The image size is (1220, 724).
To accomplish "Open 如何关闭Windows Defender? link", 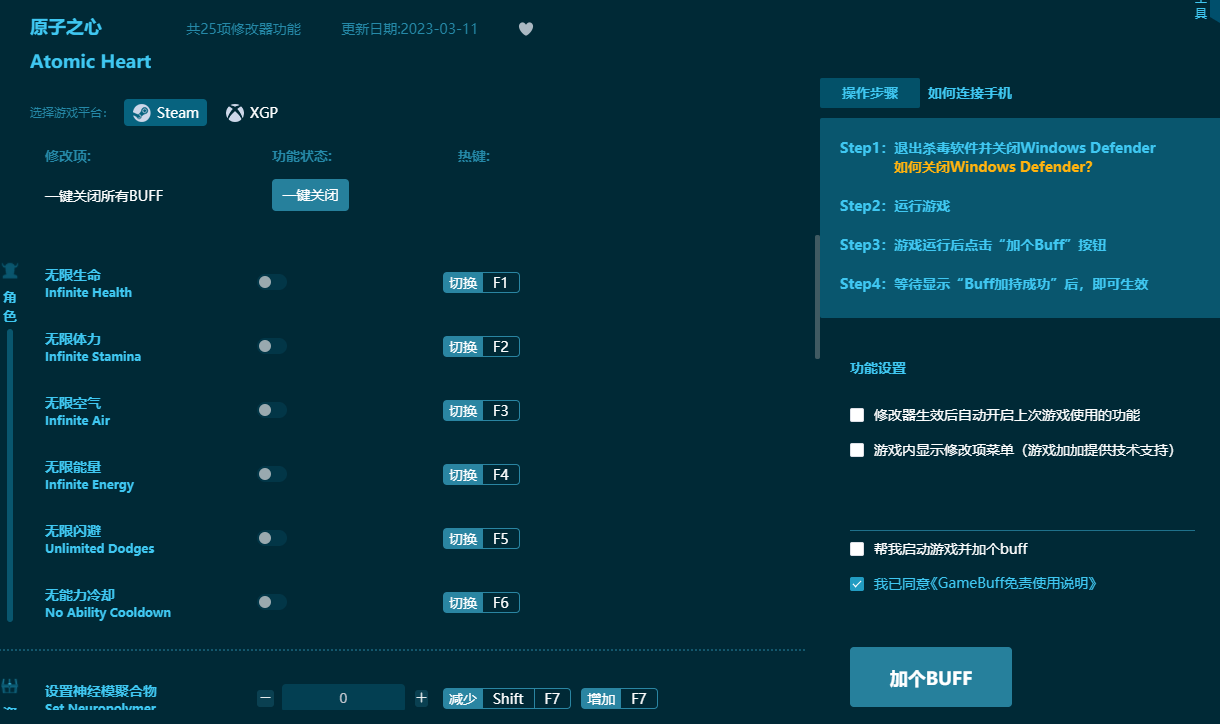I will click(993, 167).
